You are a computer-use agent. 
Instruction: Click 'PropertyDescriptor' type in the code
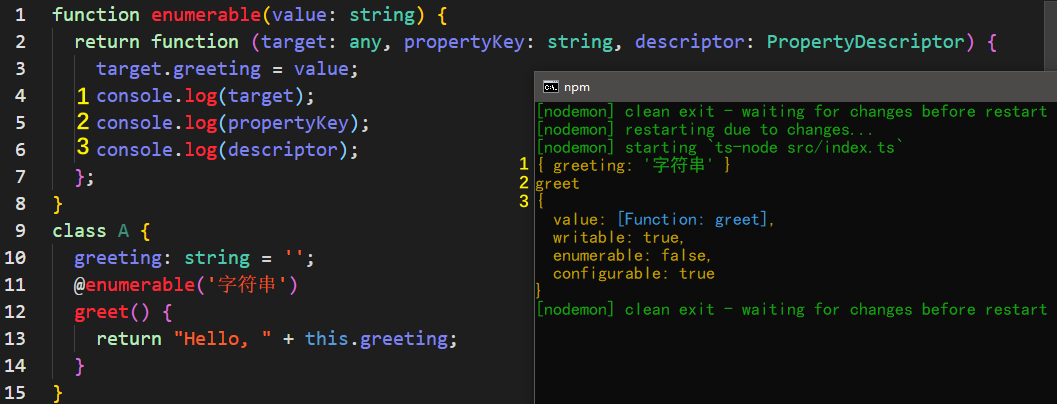tap(866, 42)
